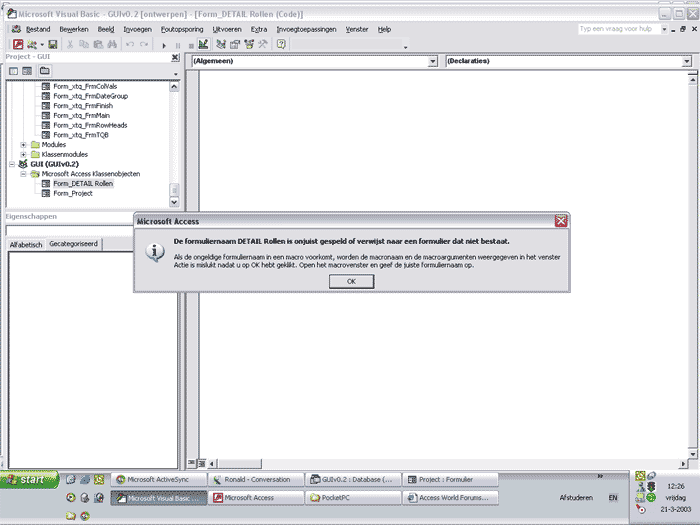Image resolution: width=700 pixels, height=525 pixels.
Task: Select Form_xtq_FrmTQB in project tree
Action: [81, 135]
